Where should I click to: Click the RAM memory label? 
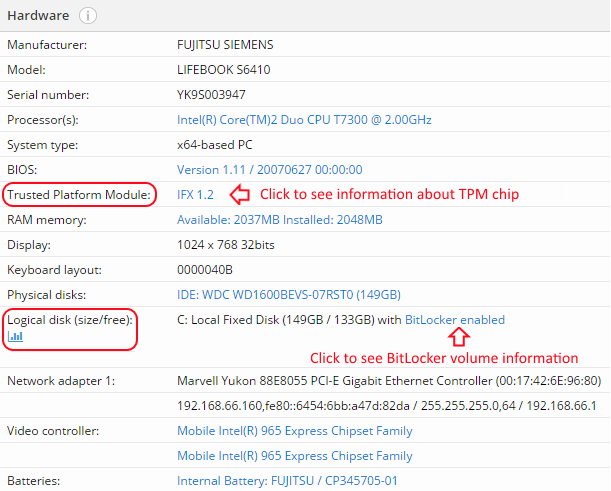(x=47, y=220)
